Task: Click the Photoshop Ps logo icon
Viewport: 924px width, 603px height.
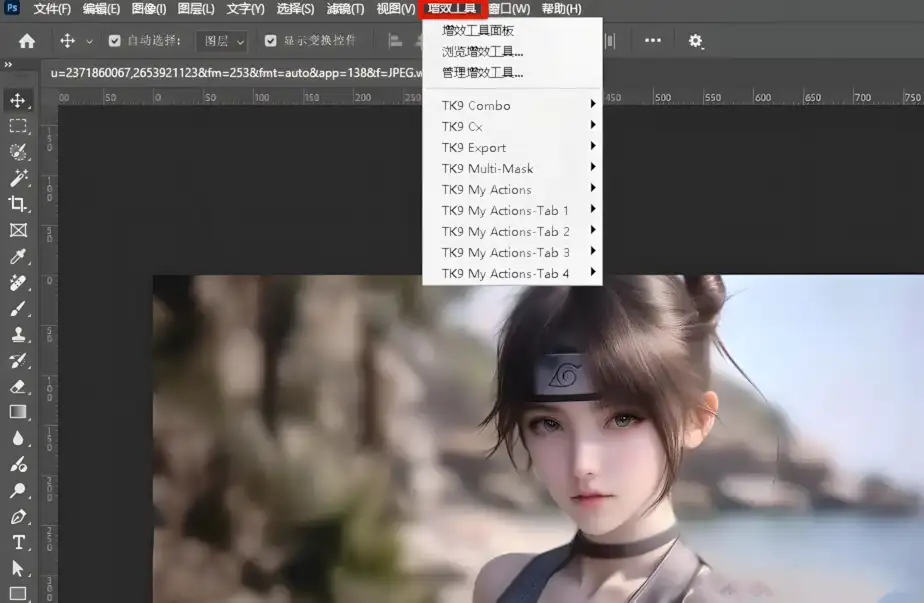Action: point(12,8)
